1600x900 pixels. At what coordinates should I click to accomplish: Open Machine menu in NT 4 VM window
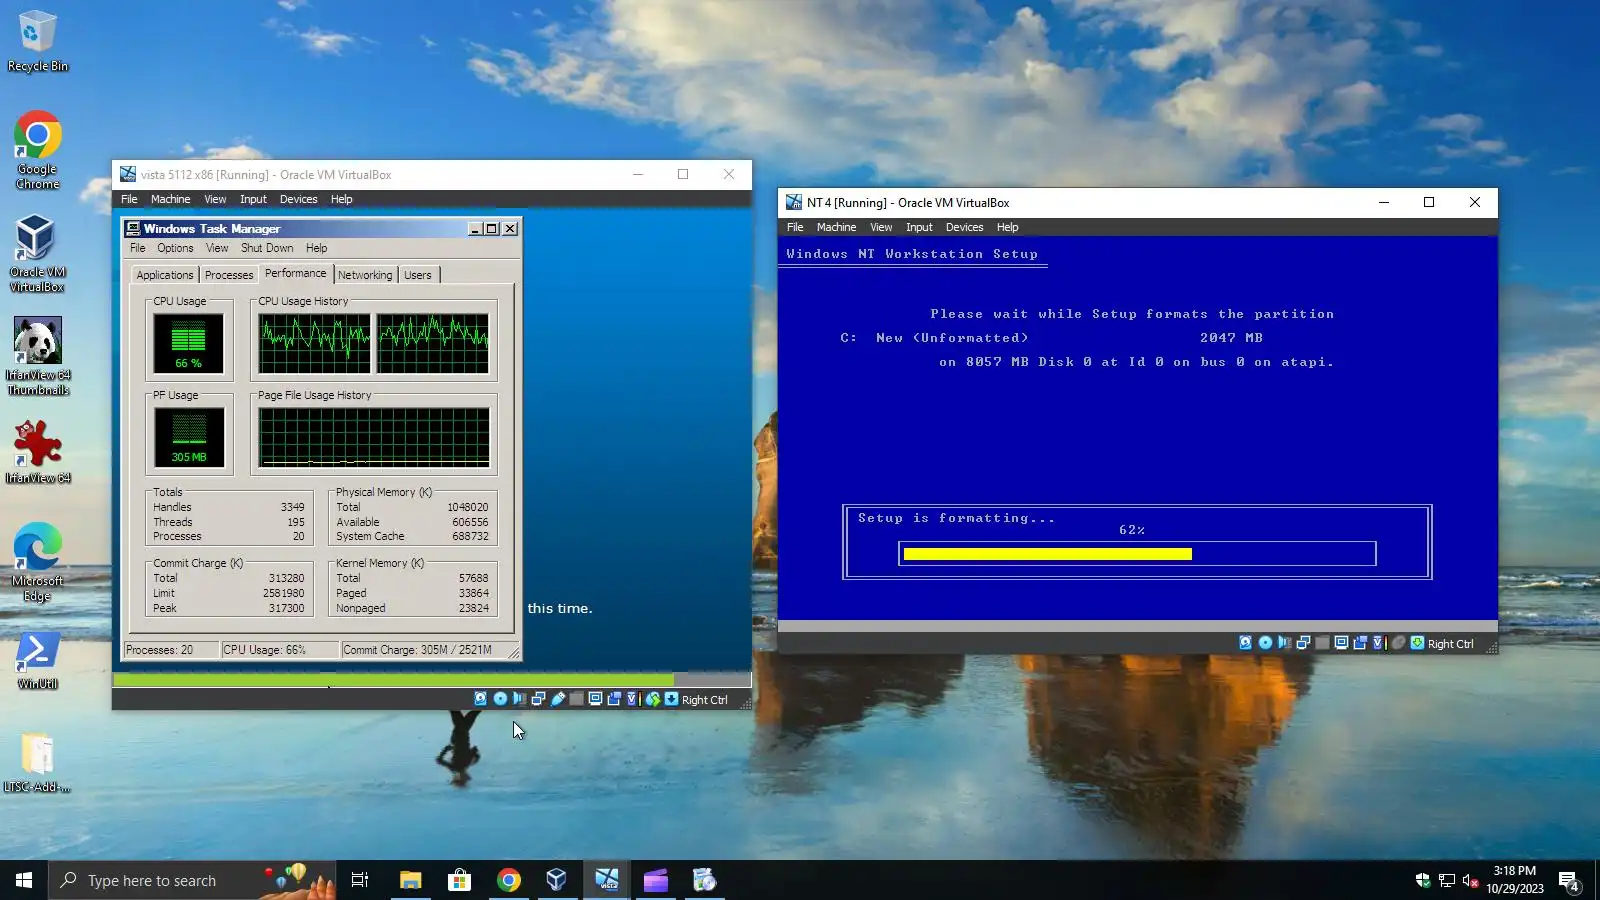tap(836, 227)
